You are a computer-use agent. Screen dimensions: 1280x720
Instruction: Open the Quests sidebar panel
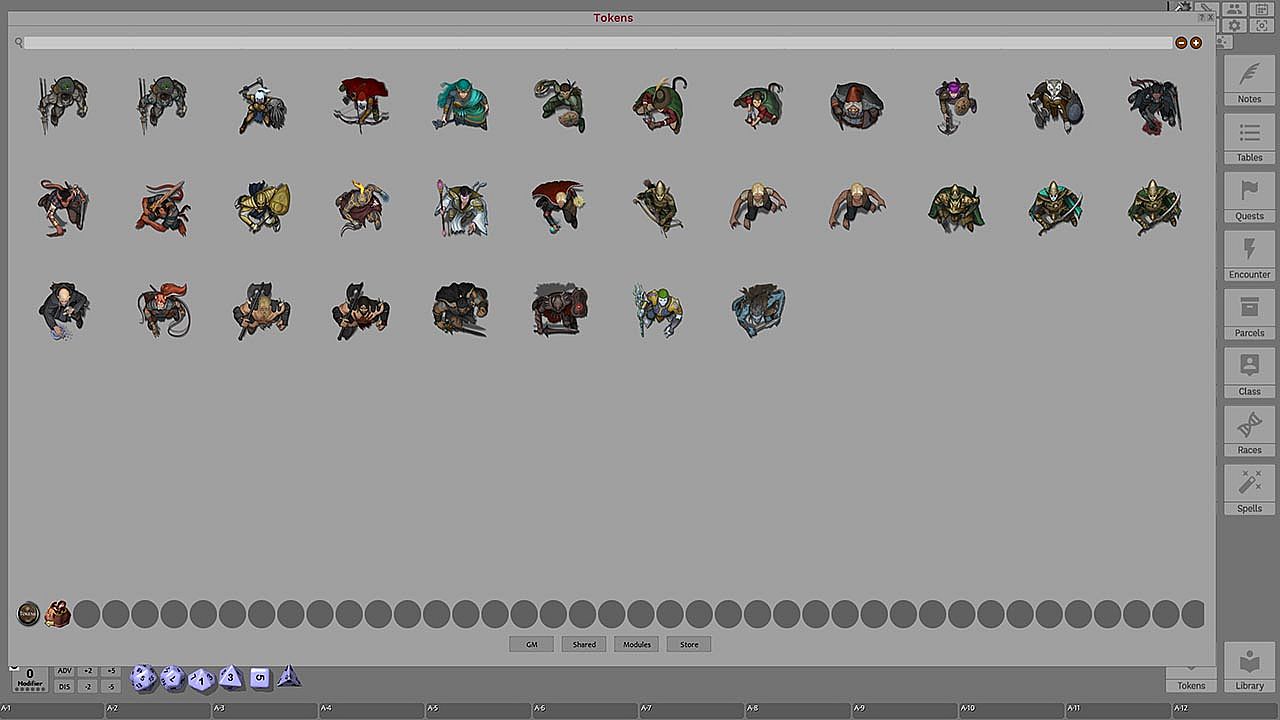(1249, 197)
